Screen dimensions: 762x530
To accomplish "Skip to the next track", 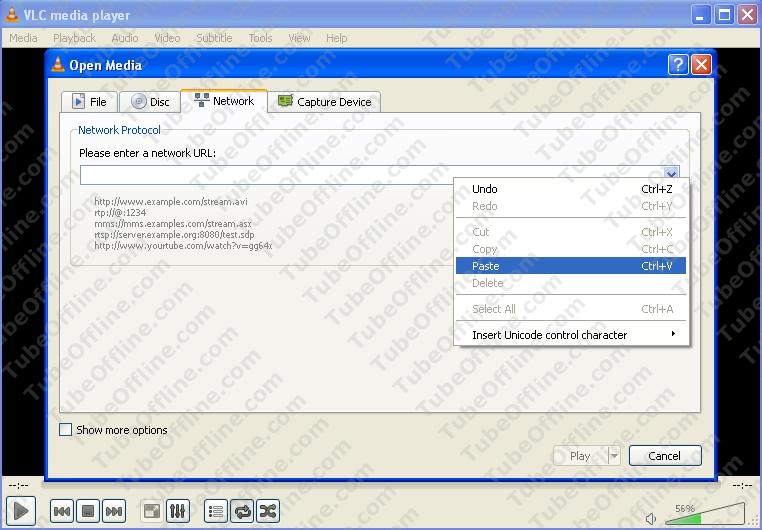I will pos(114,511).
